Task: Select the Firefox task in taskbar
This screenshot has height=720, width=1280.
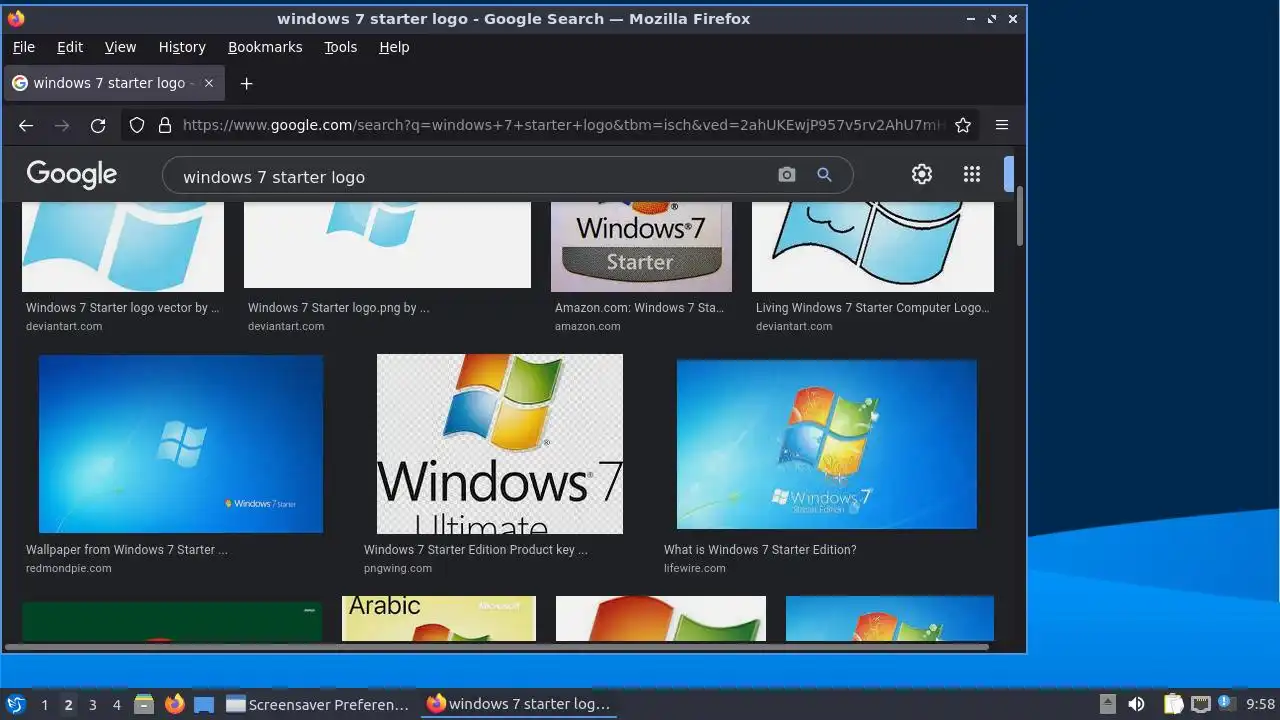Action: [x=520, y=704]
